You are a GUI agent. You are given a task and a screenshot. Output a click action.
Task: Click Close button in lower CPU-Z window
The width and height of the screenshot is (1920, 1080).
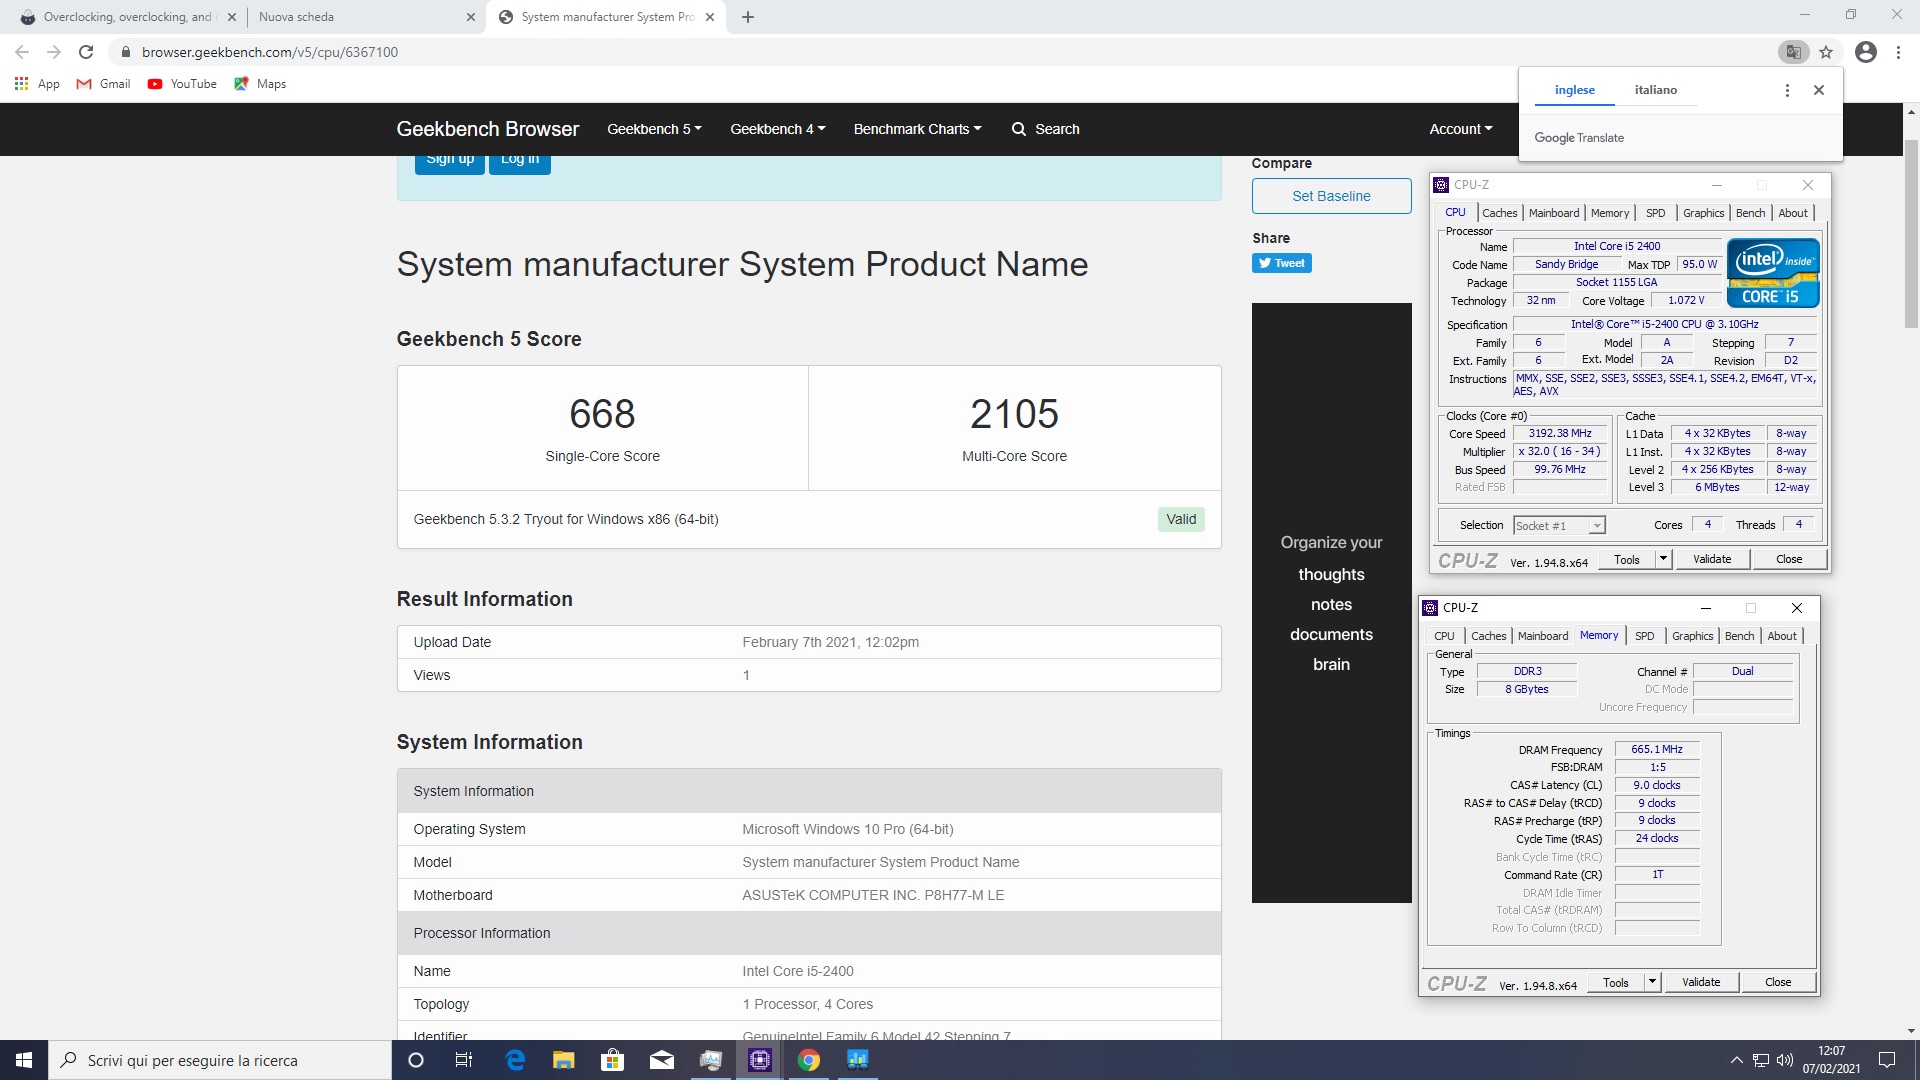1778,982
